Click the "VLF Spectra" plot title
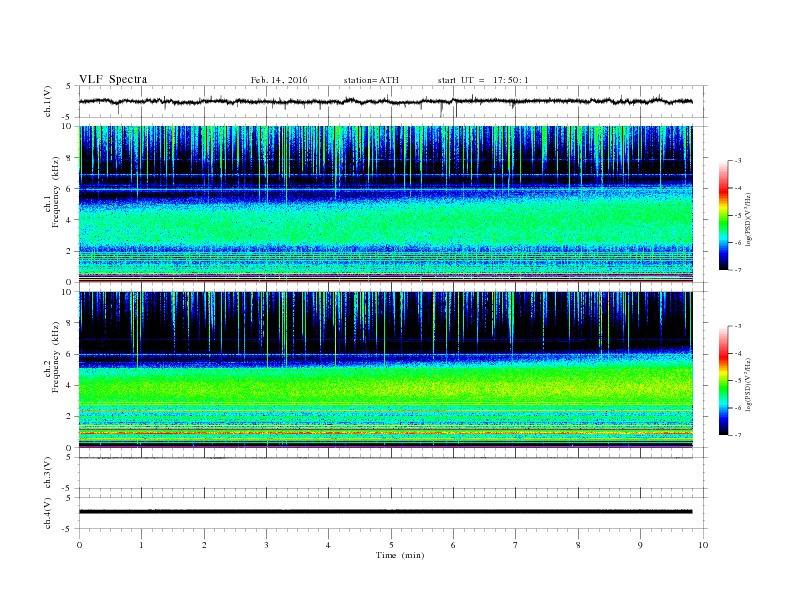Screen dimensions: 792x612 click(x=113, y=79)
